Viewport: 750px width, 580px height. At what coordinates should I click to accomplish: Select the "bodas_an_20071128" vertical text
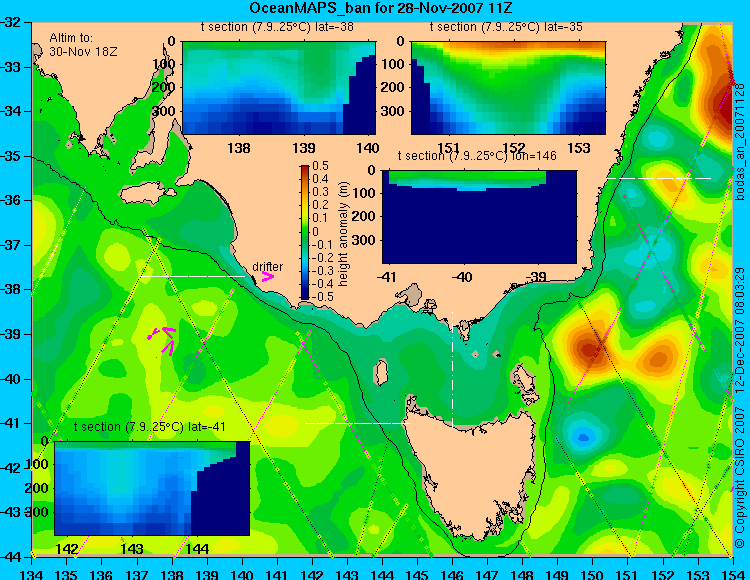(x=739, y=142)
